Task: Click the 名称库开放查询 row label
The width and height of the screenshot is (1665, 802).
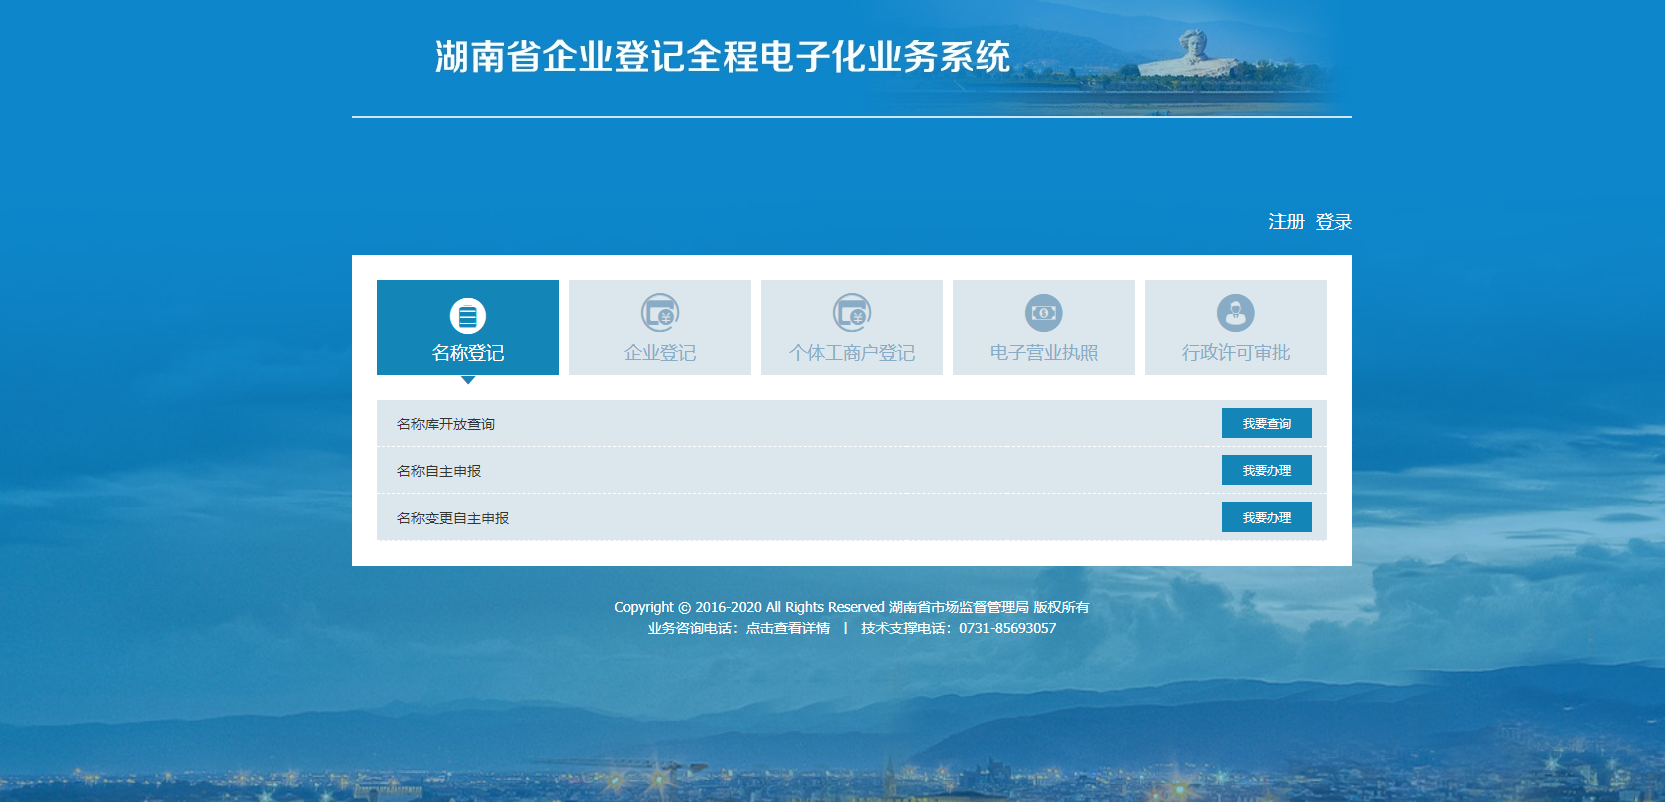Action: coord(446,424)
